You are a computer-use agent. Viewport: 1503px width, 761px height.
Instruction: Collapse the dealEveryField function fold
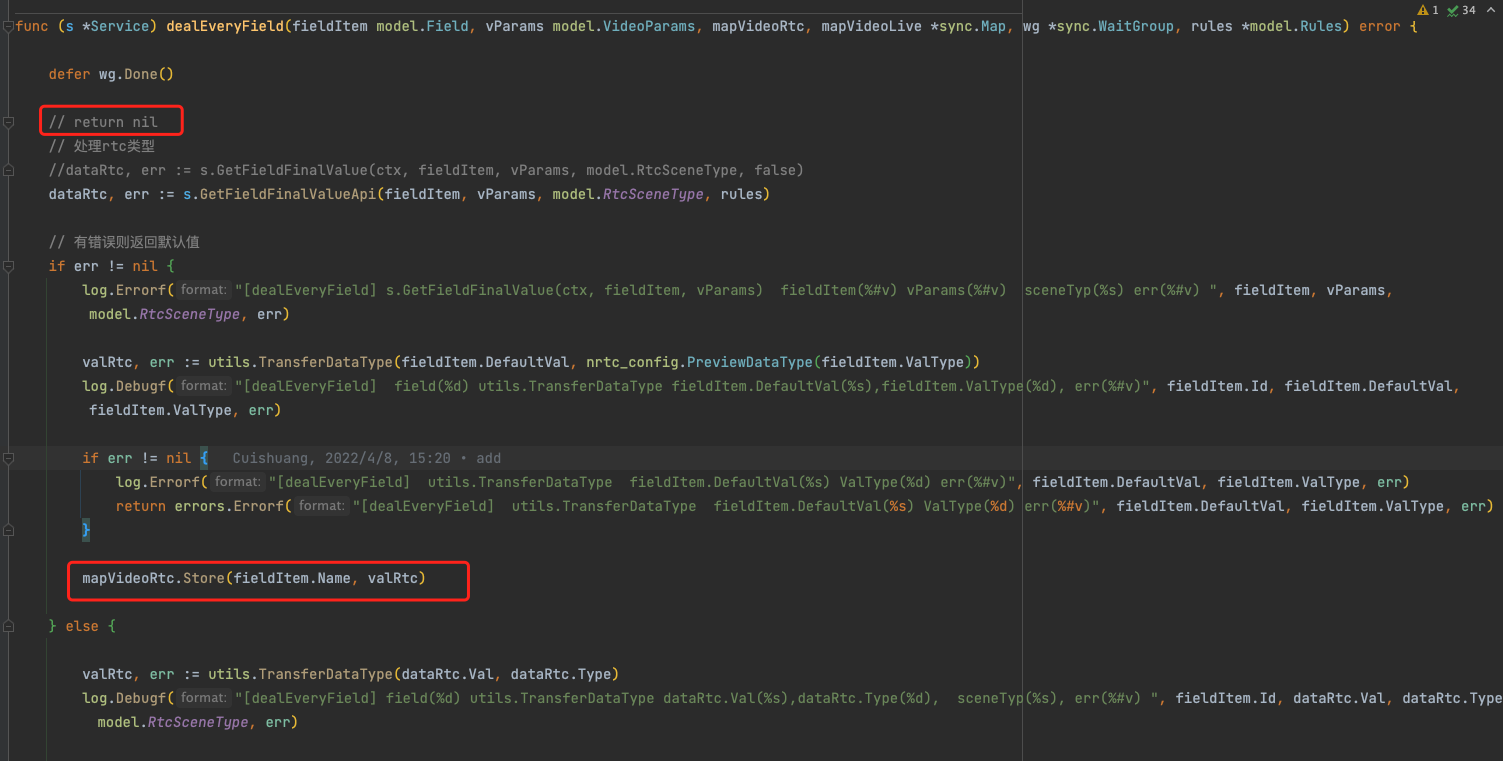[x=8, y=26]
